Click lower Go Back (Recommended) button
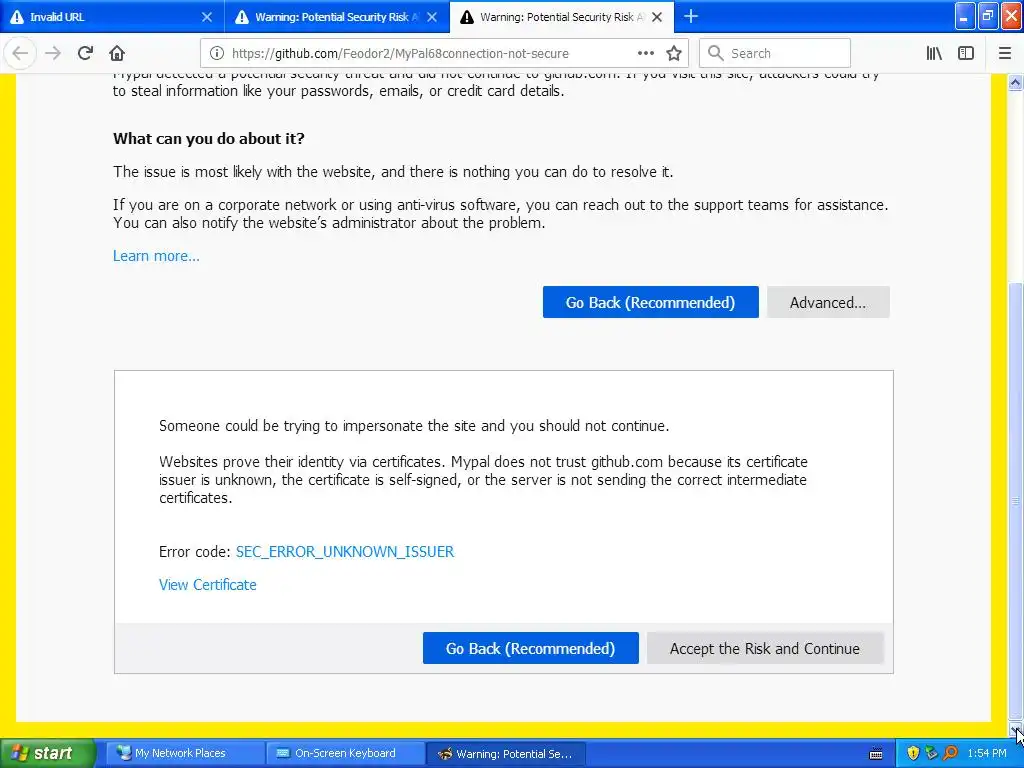 click(530, 648)
